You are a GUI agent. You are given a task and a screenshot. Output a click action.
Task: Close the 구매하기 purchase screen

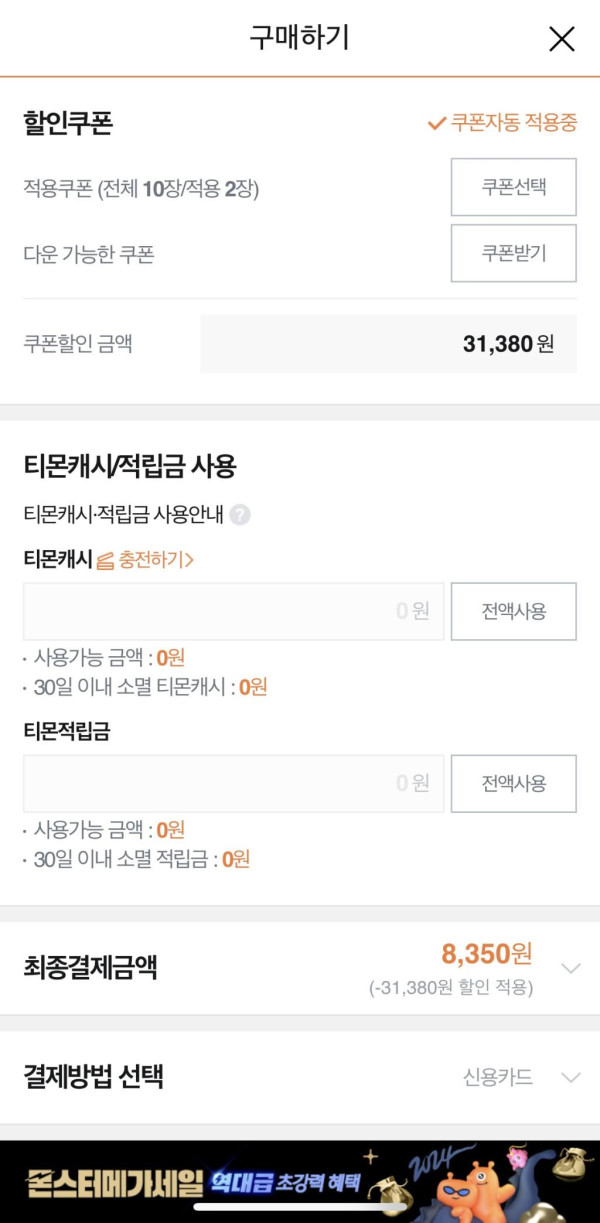coord(562,39)
